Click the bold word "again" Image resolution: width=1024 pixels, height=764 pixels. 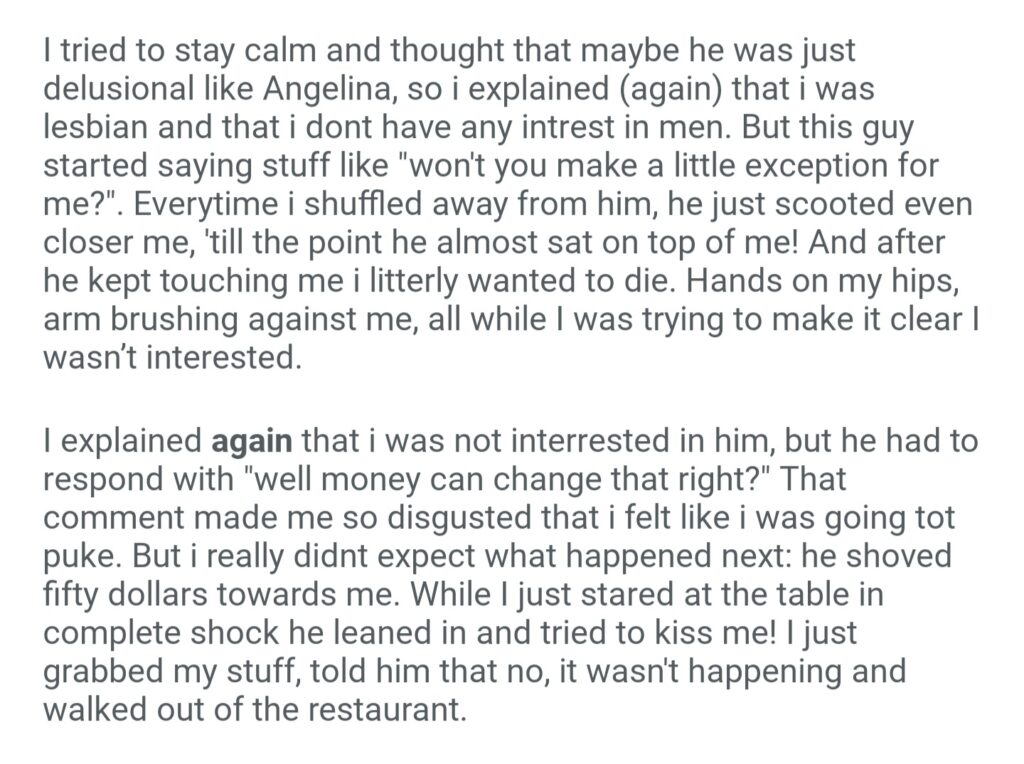click(253, 440)
